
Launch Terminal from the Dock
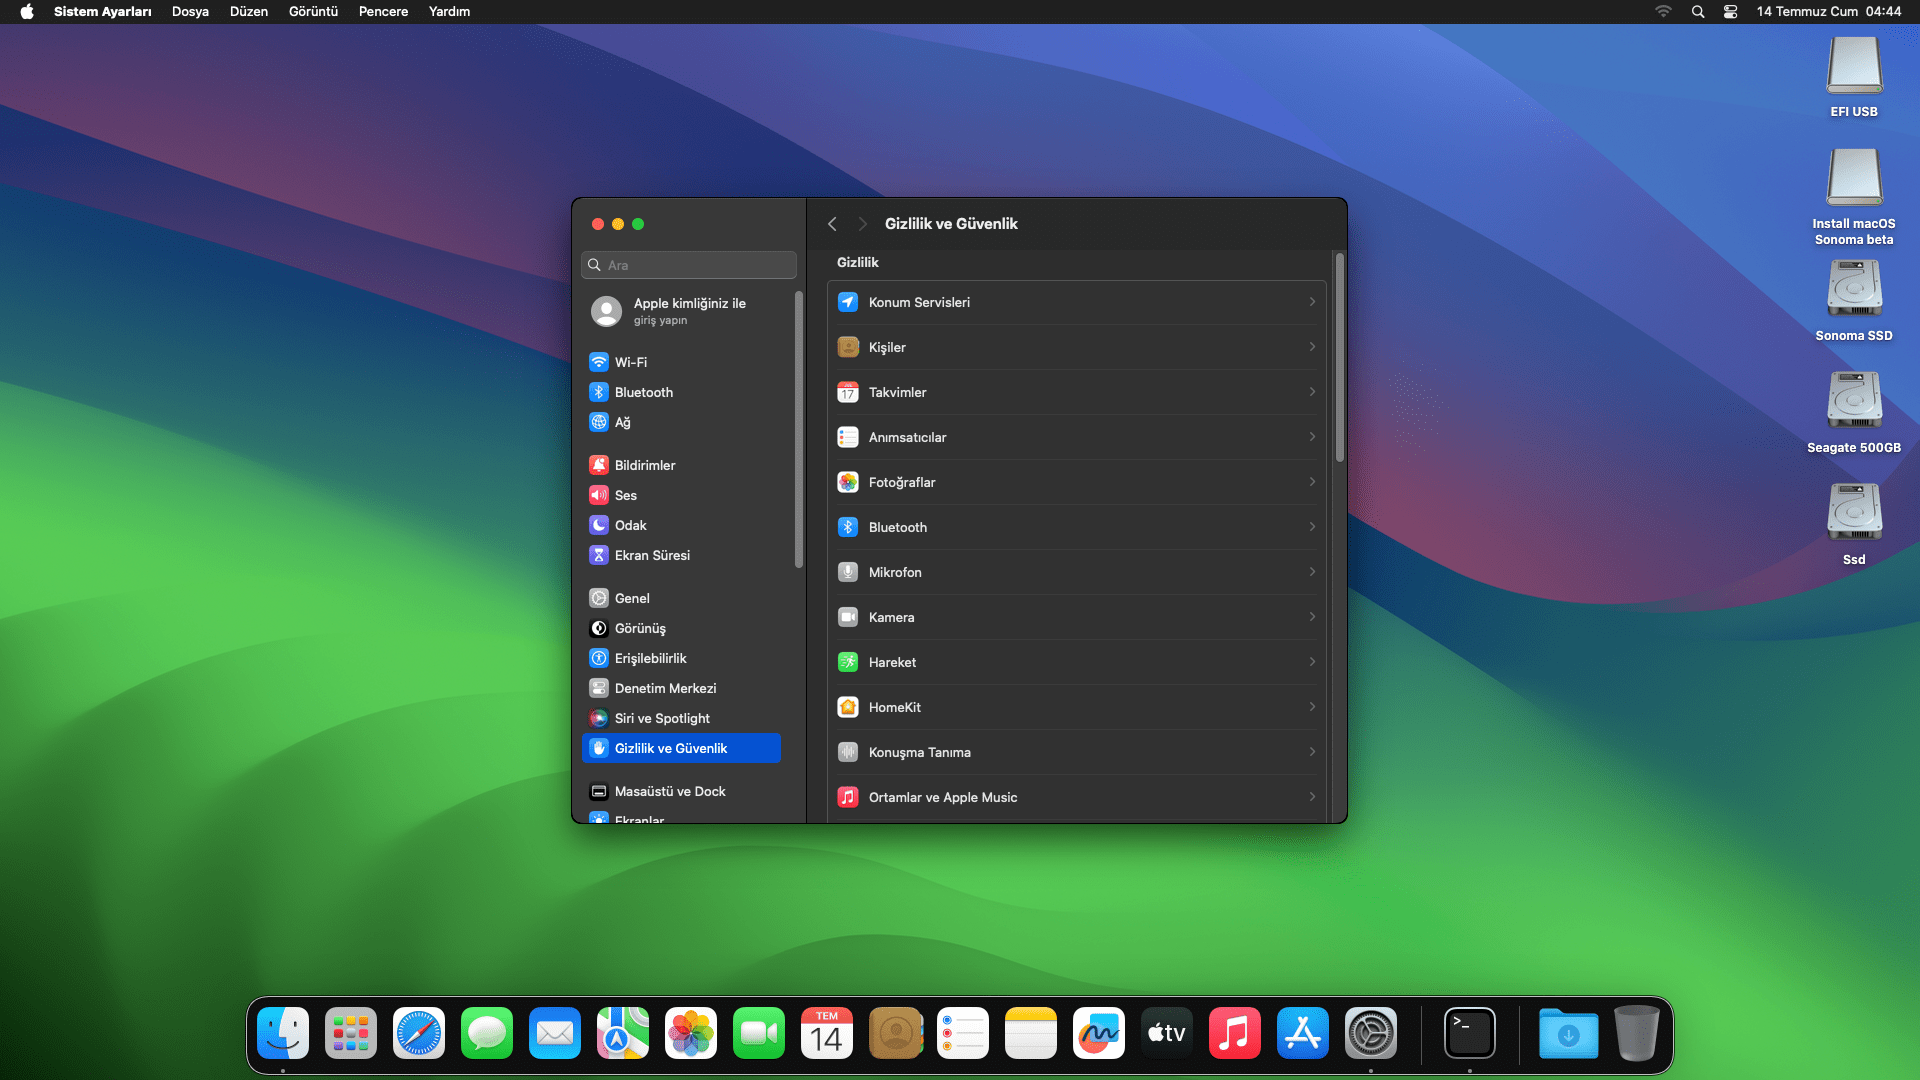1469,1033
